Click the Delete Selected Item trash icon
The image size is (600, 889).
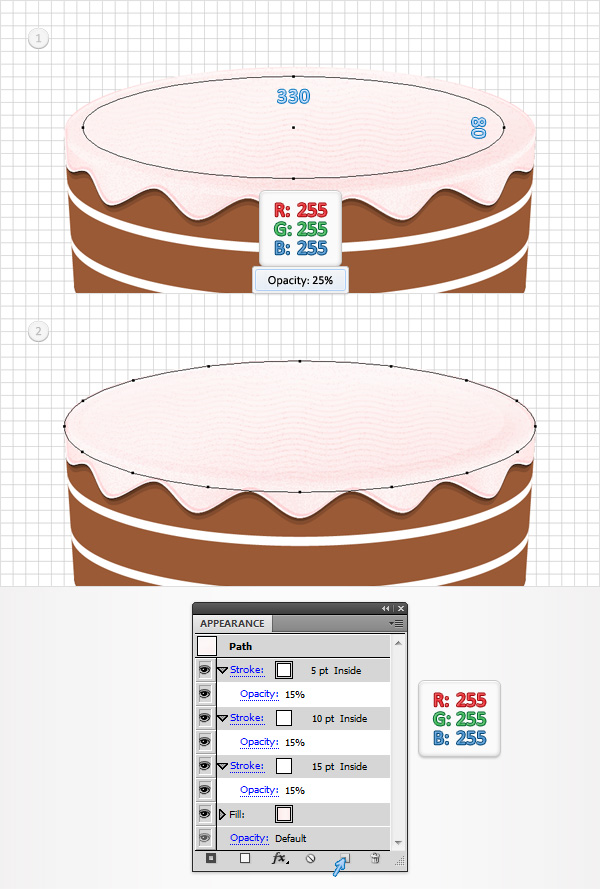(375, 858)
